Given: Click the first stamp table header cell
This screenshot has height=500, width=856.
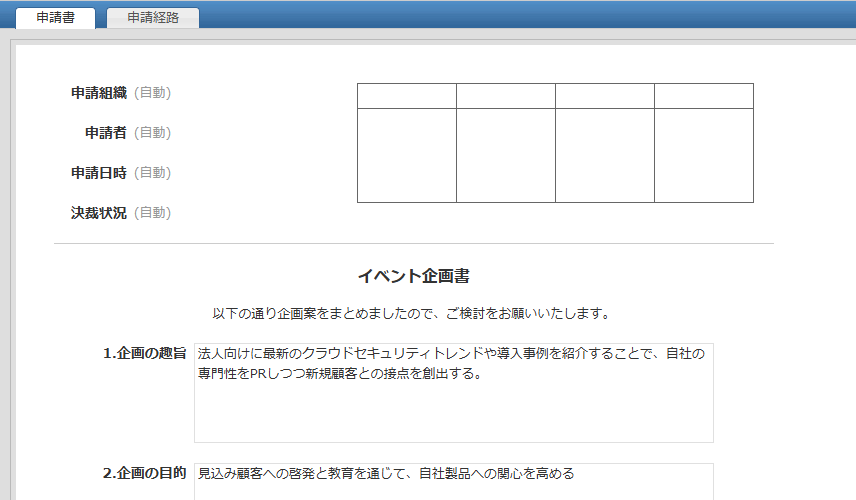Looking at the screenshot, I should [x=407, y=96].
